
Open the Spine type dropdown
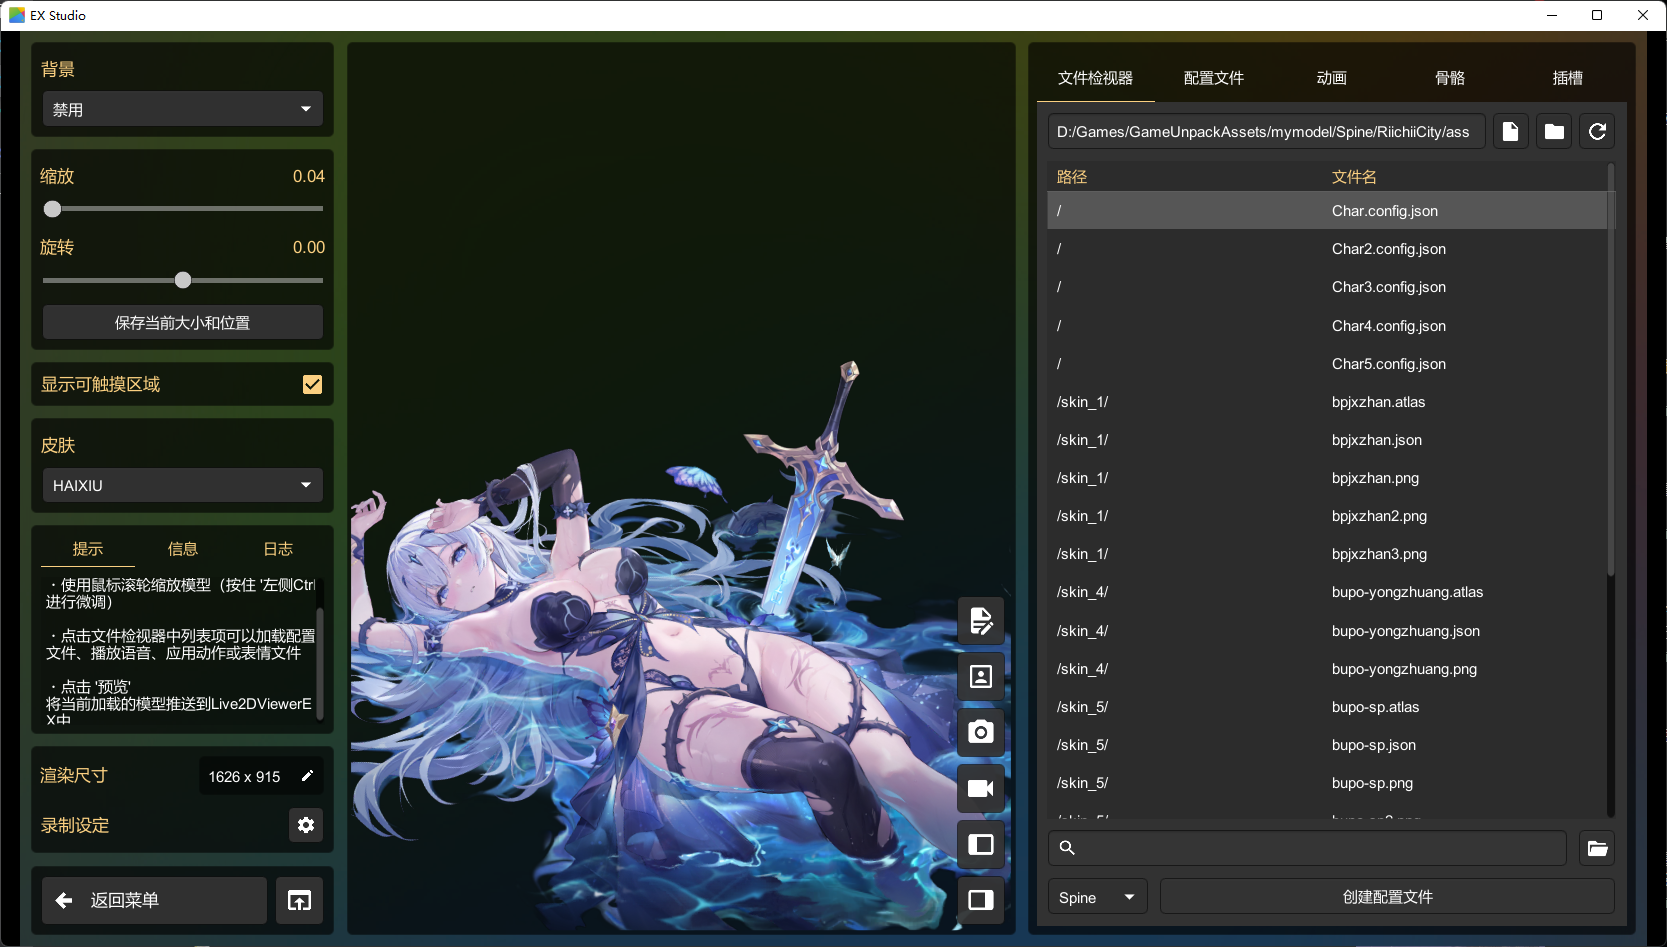coord(1097,897)
